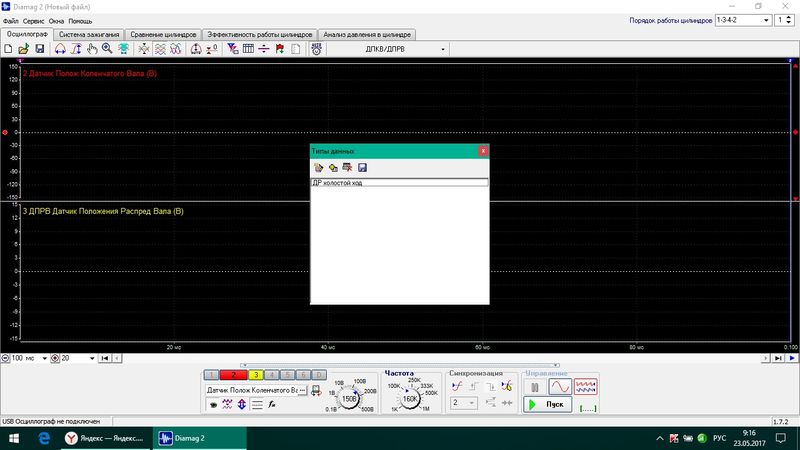Viewport: 800px width, 450px height.
Task: Save the oscillogram with the floppy icon
Action: 40,49
